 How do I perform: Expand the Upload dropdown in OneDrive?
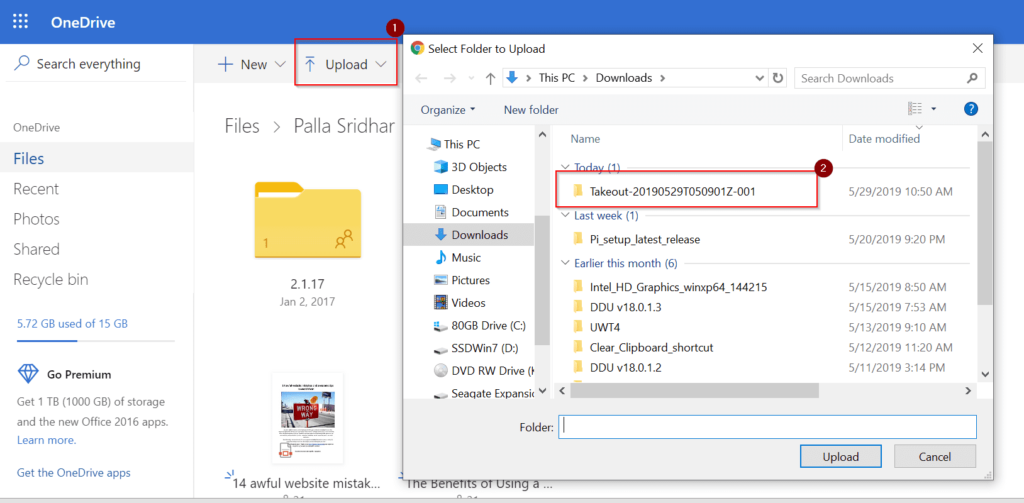pyautogui.click(x=381, y=64)
